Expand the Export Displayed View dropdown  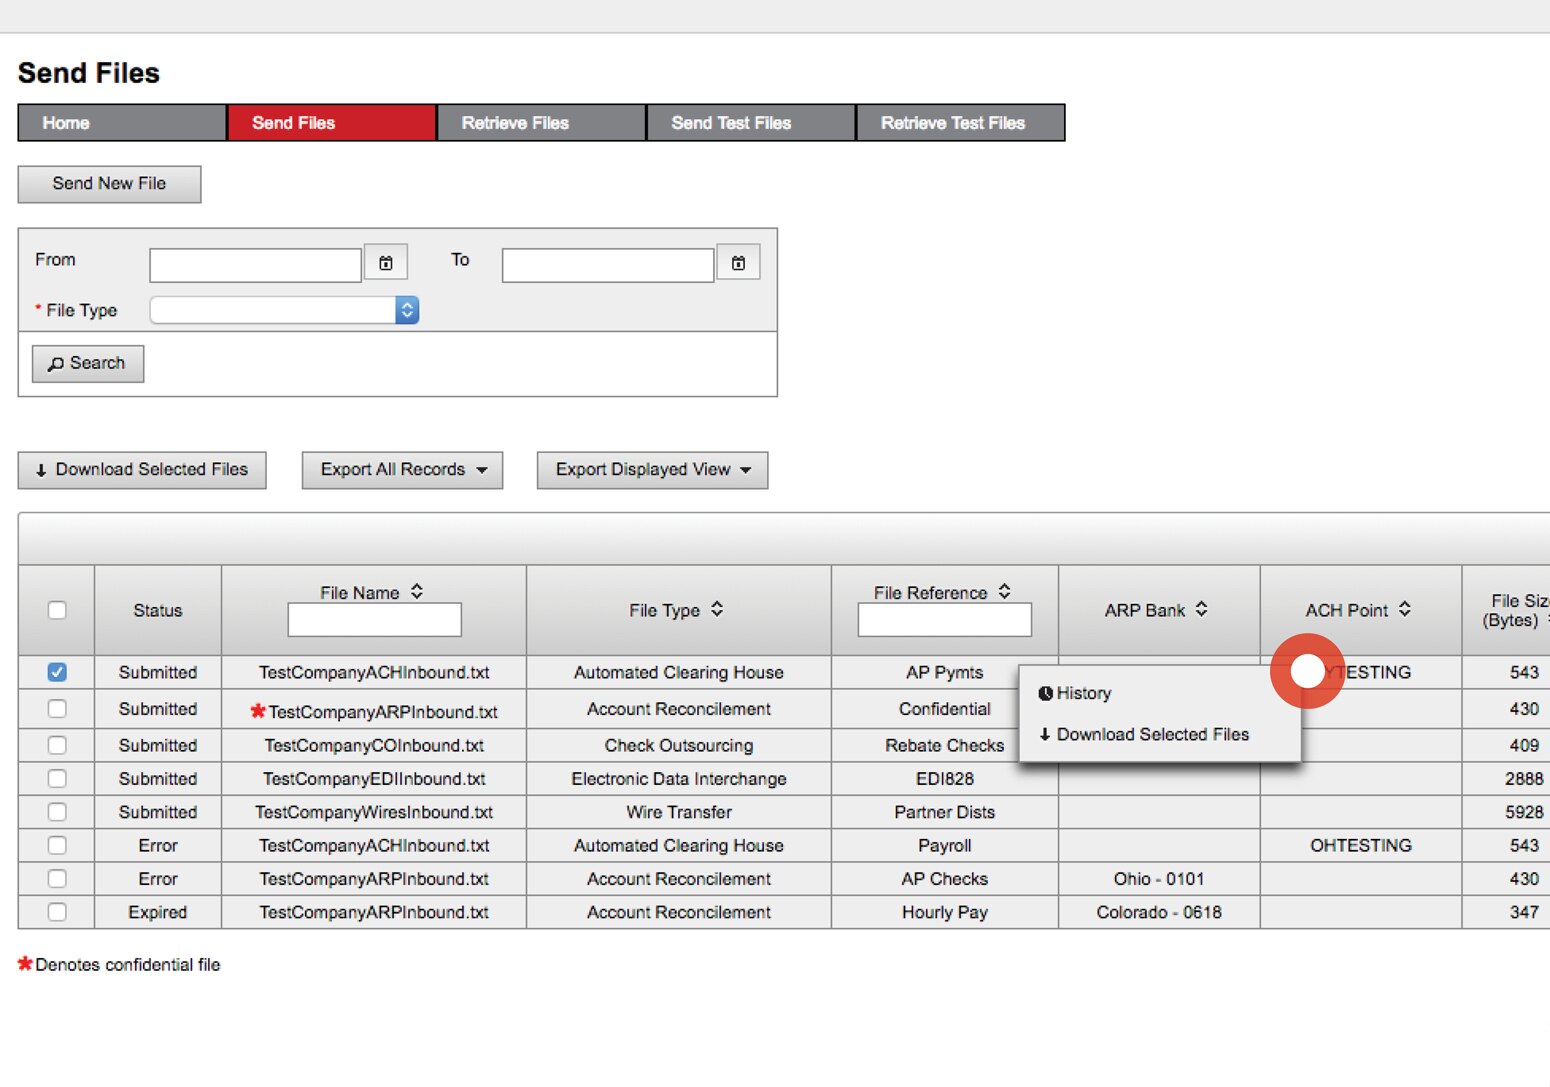coord(746,470)
